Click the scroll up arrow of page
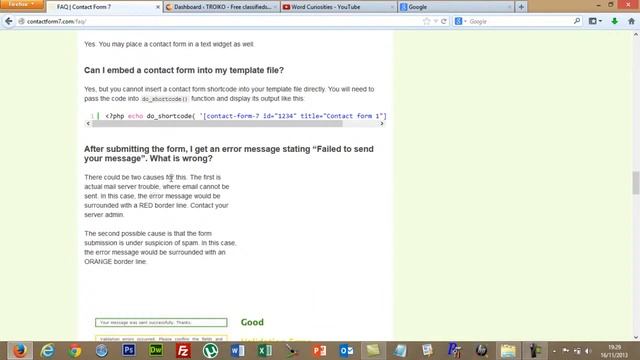The height and width of the screenshot is (360, 640). [x=636, y=35]
